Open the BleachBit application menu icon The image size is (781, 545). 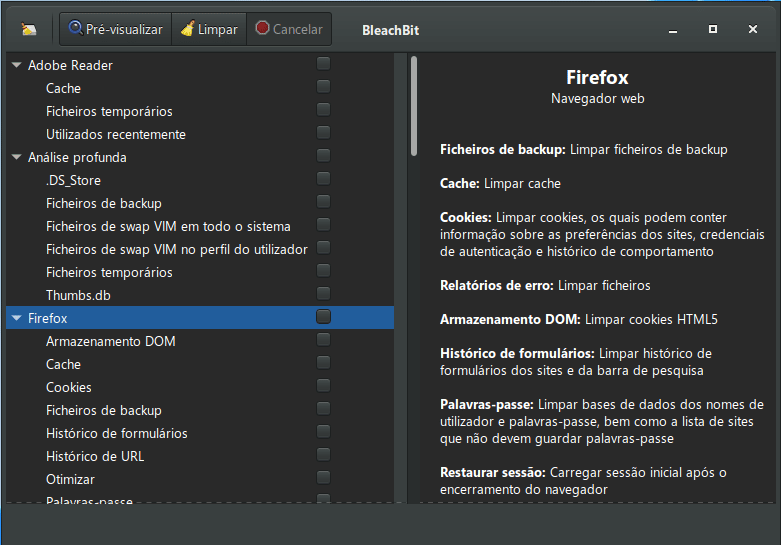[28, 30]
